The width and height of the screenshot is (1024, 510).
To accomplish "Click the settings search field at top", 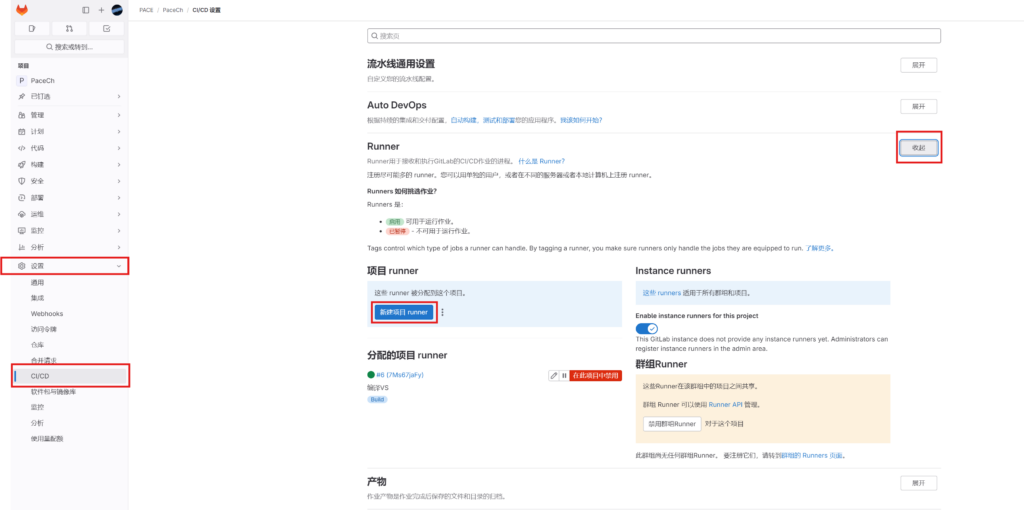I will [x=654, y=36].
